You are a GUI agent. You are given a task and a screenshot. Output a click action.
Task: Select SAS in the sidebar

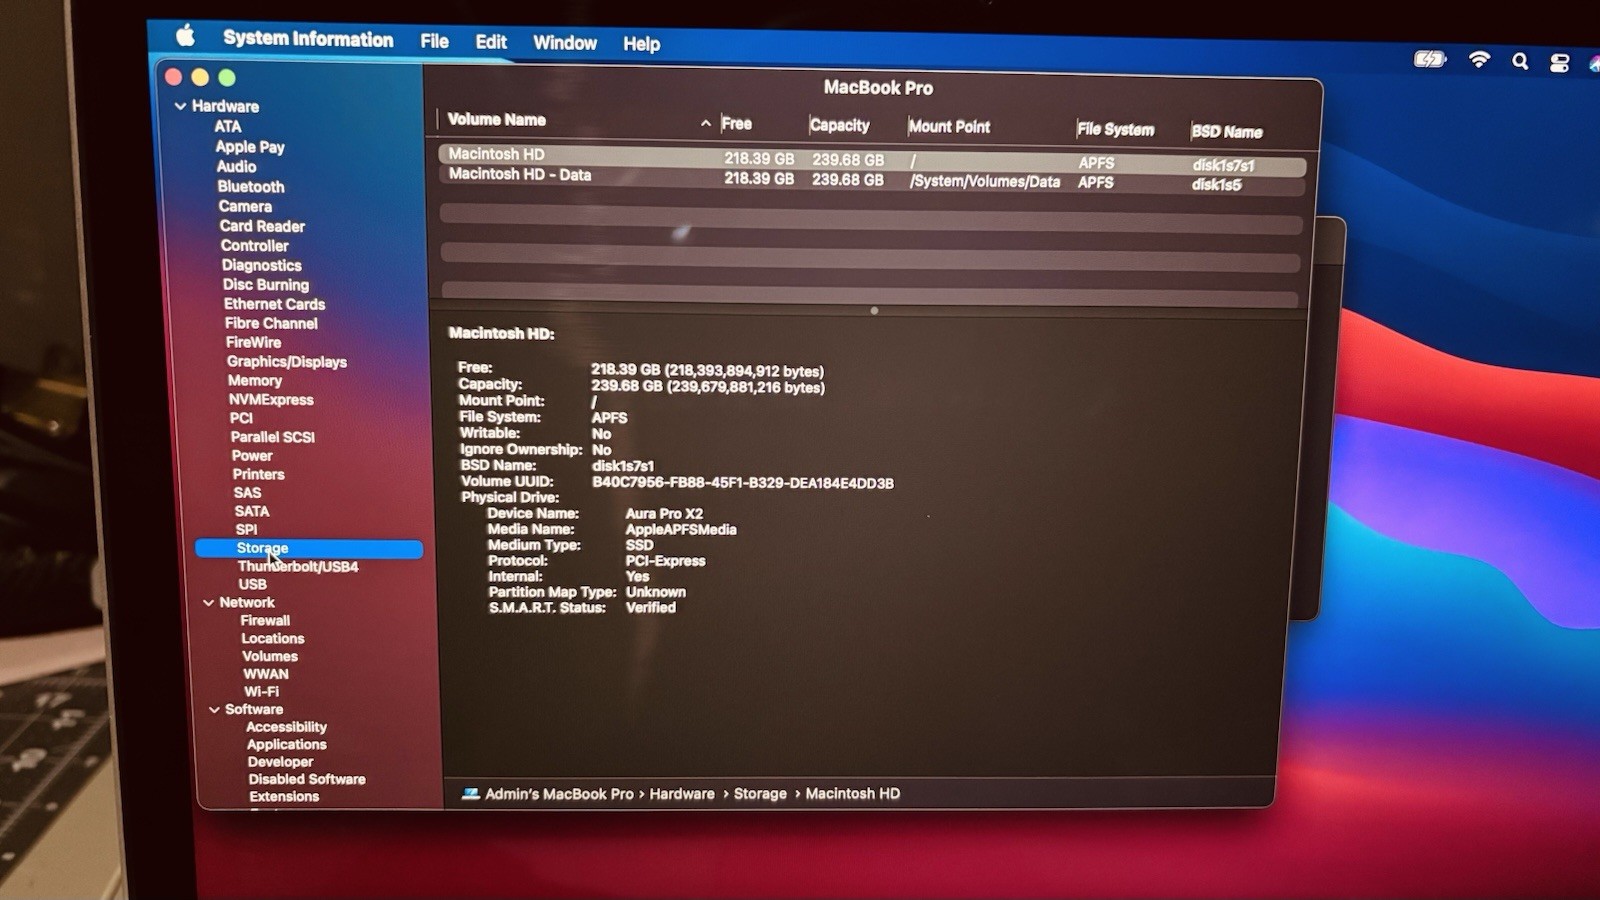247,493
